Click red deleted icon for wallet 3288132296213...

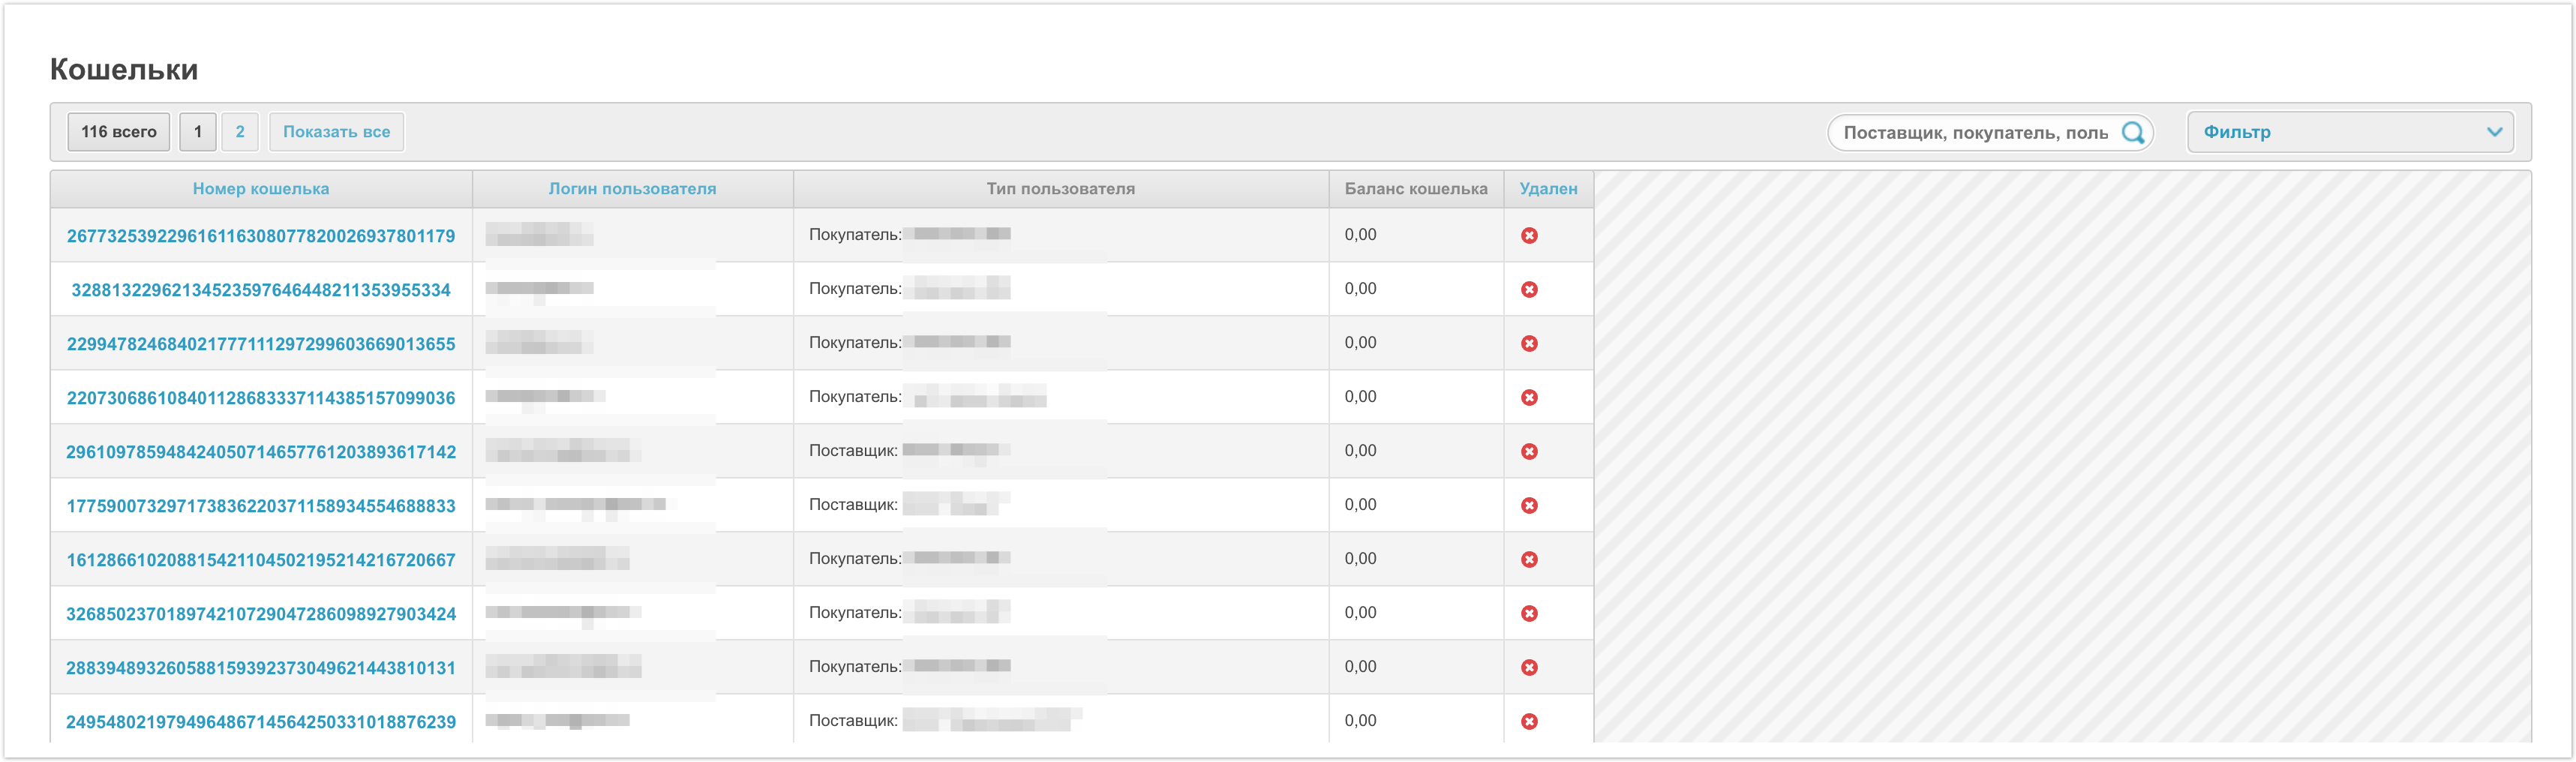coord(1529,289)
